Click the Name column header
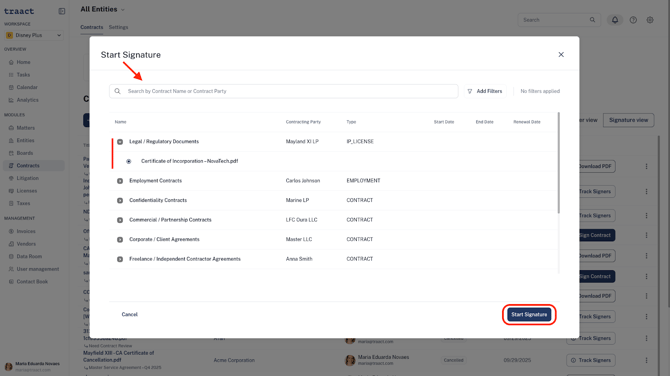 tap(120, 122)
